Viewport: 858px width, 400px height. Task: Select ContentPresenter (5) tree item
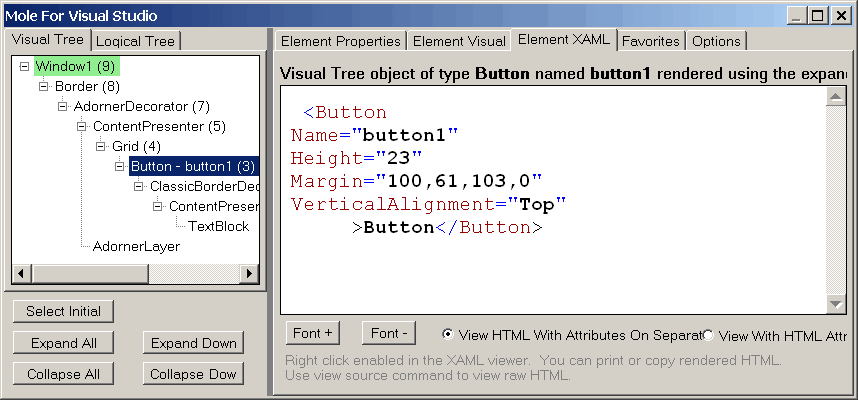(159, 126)
